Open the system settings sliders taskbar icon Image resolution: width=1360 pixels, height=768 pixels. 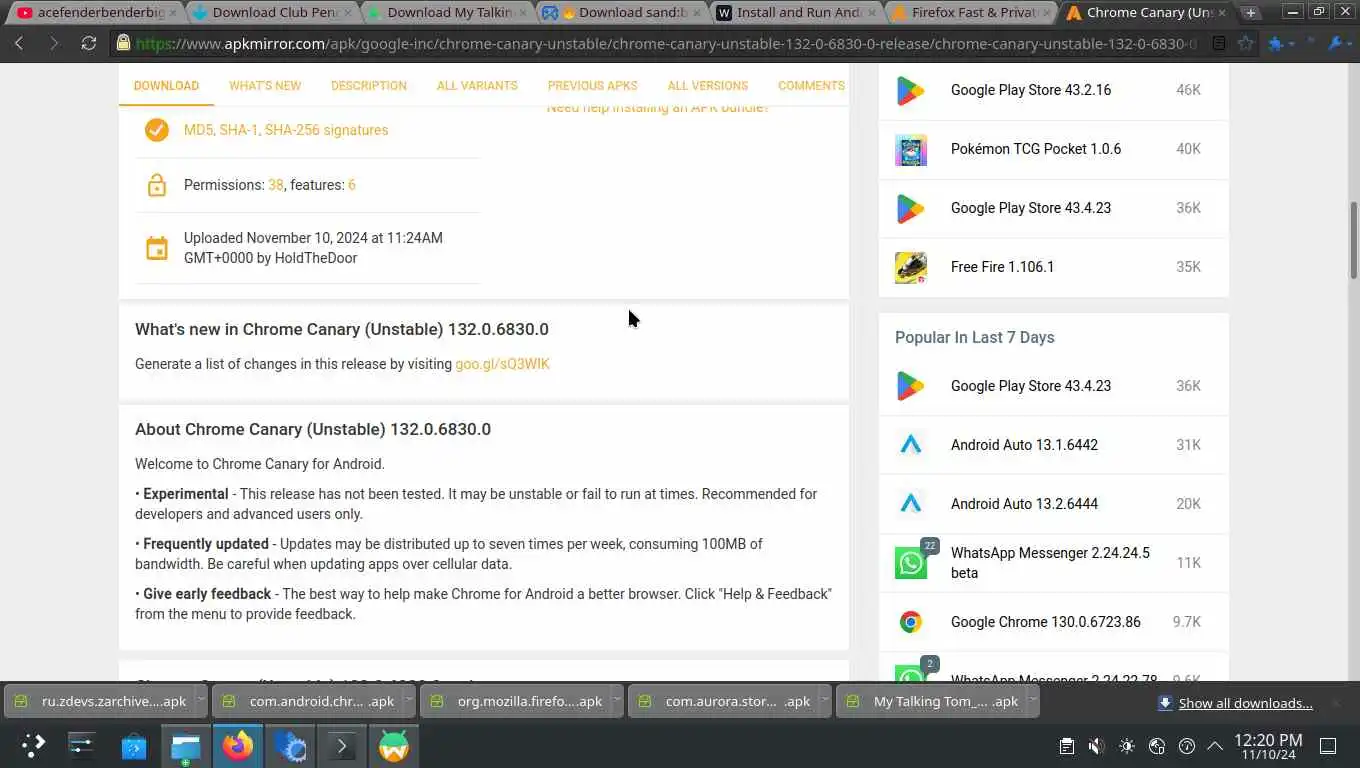pyautogui.click(x=82, y=745)
